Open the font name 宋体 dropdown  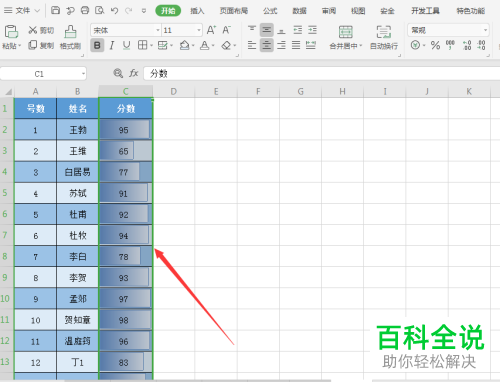click(x=158, y=30)
